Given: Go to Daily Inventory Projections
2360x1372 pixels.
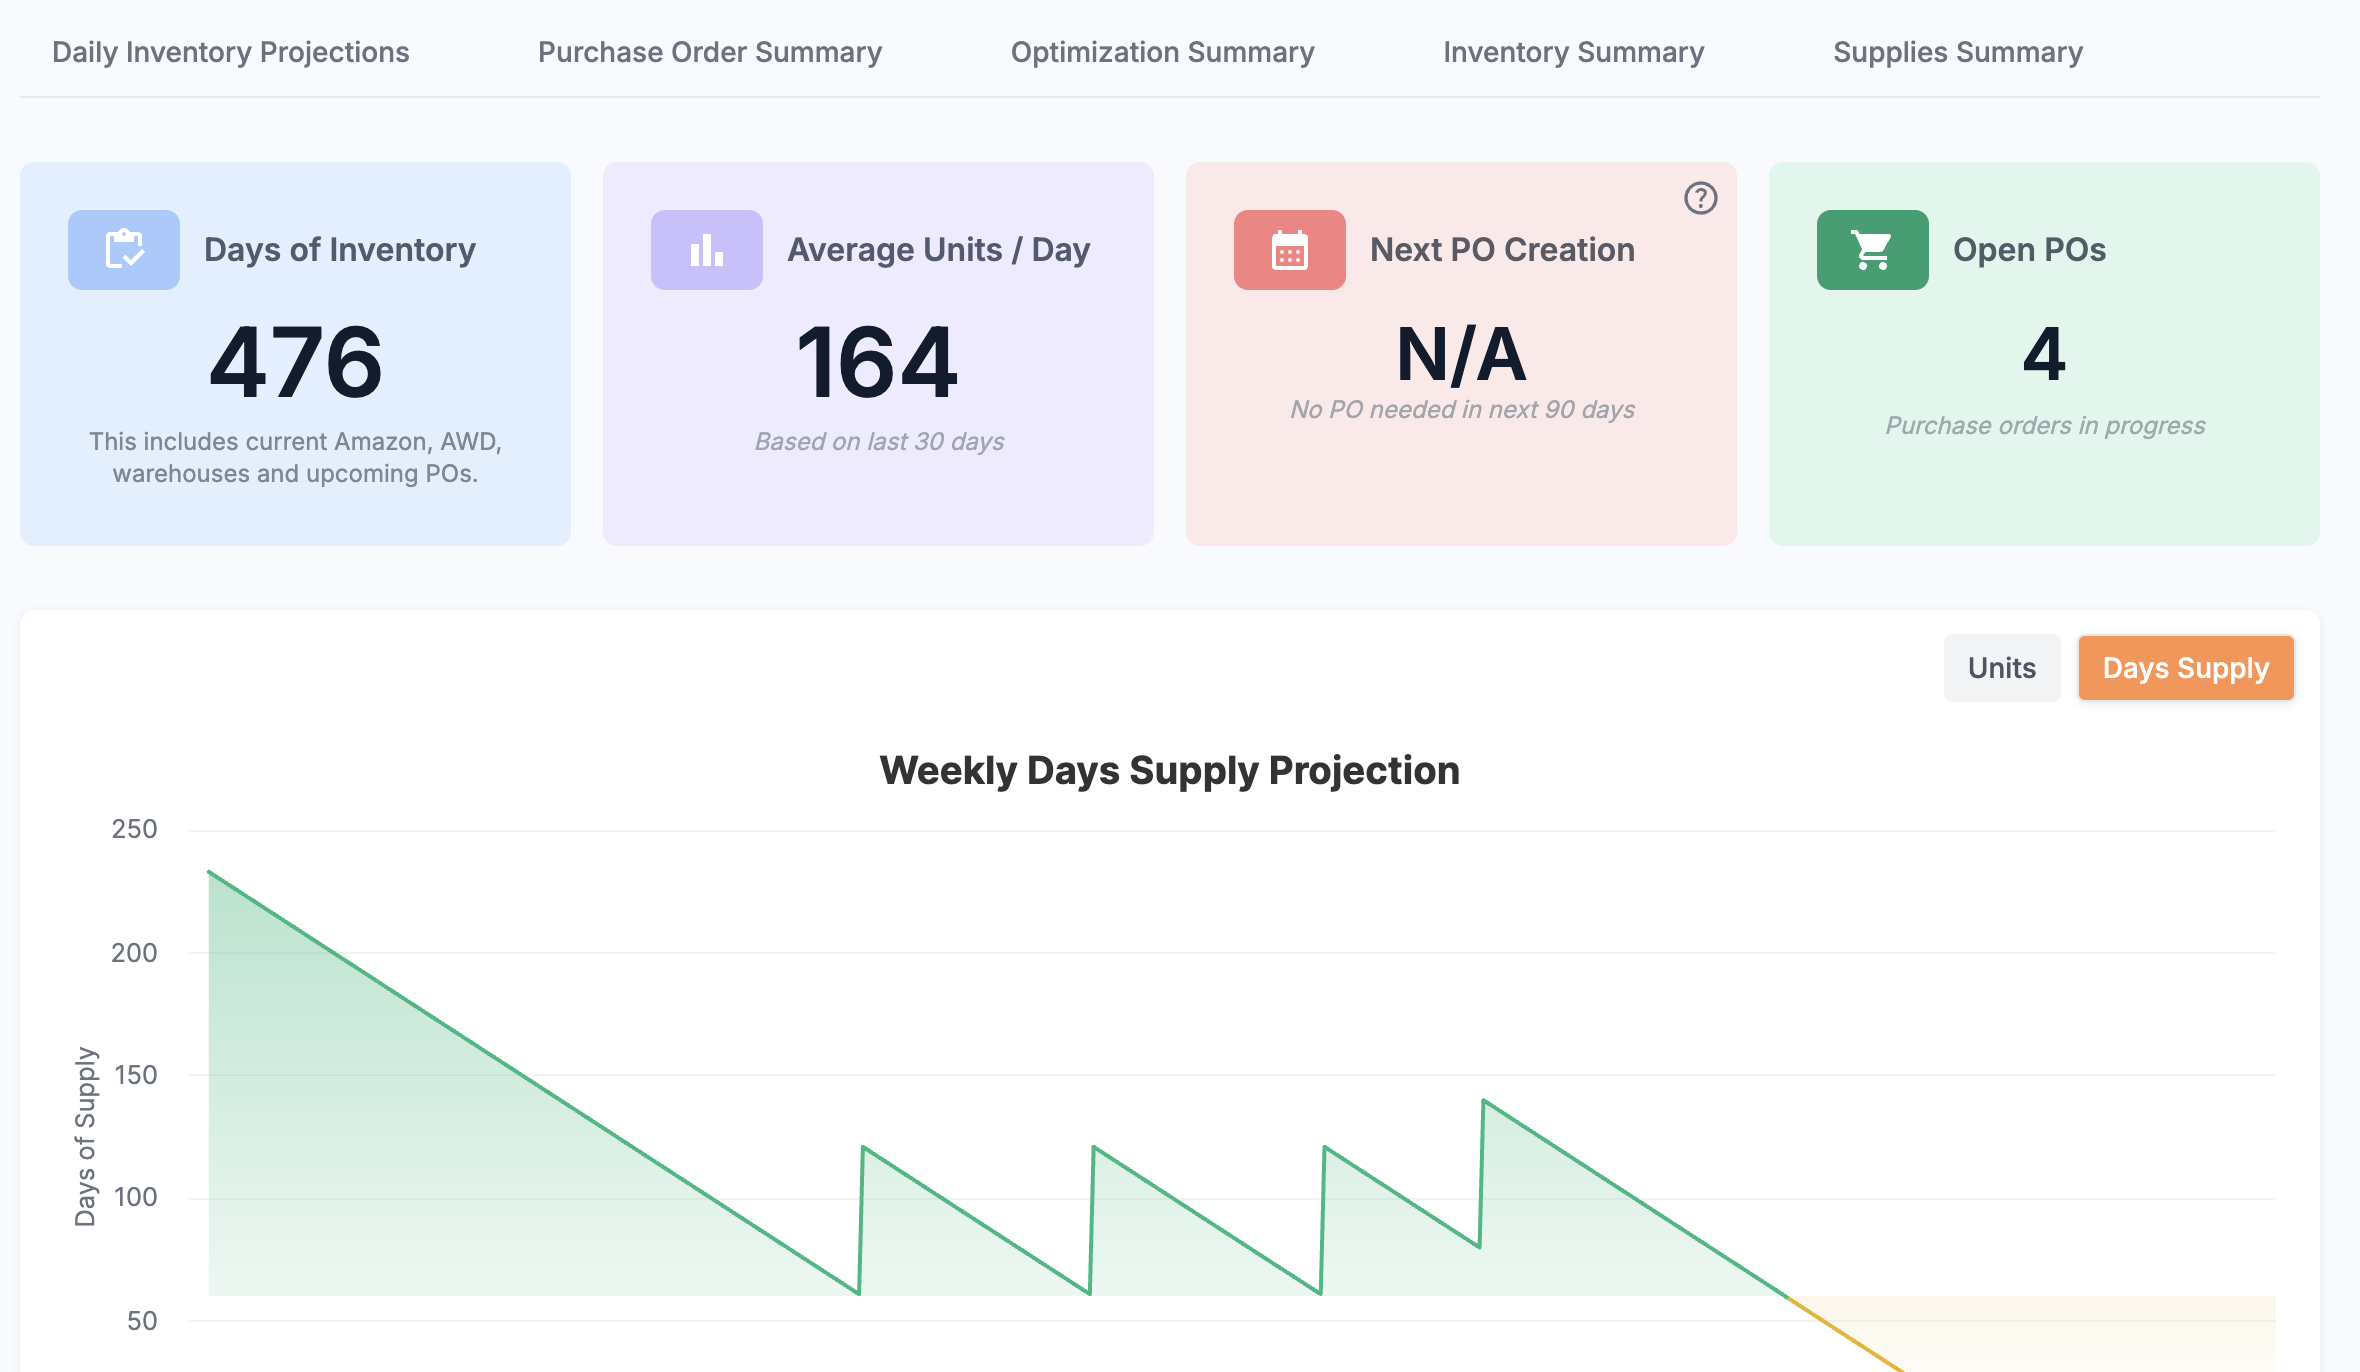Looking at the screenshot, I should pyautogui.click(x=230, y=52).
